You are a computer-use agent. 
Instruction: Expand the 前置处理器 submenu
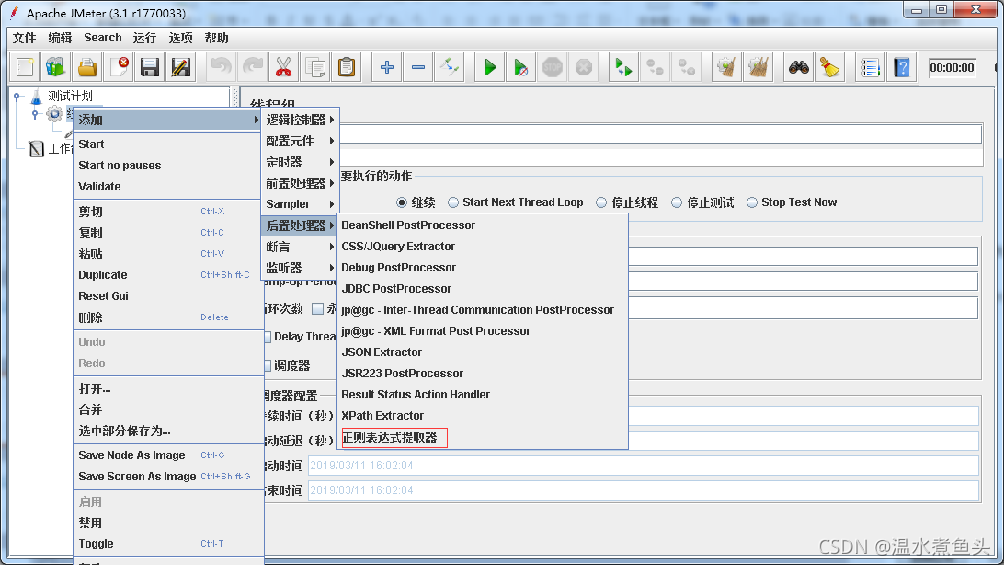(299, 183)
